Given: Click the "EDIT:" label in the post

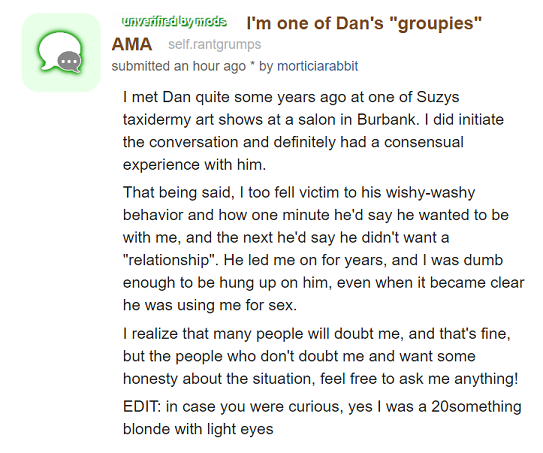Looking at the screenshot, I should point(142,406).
